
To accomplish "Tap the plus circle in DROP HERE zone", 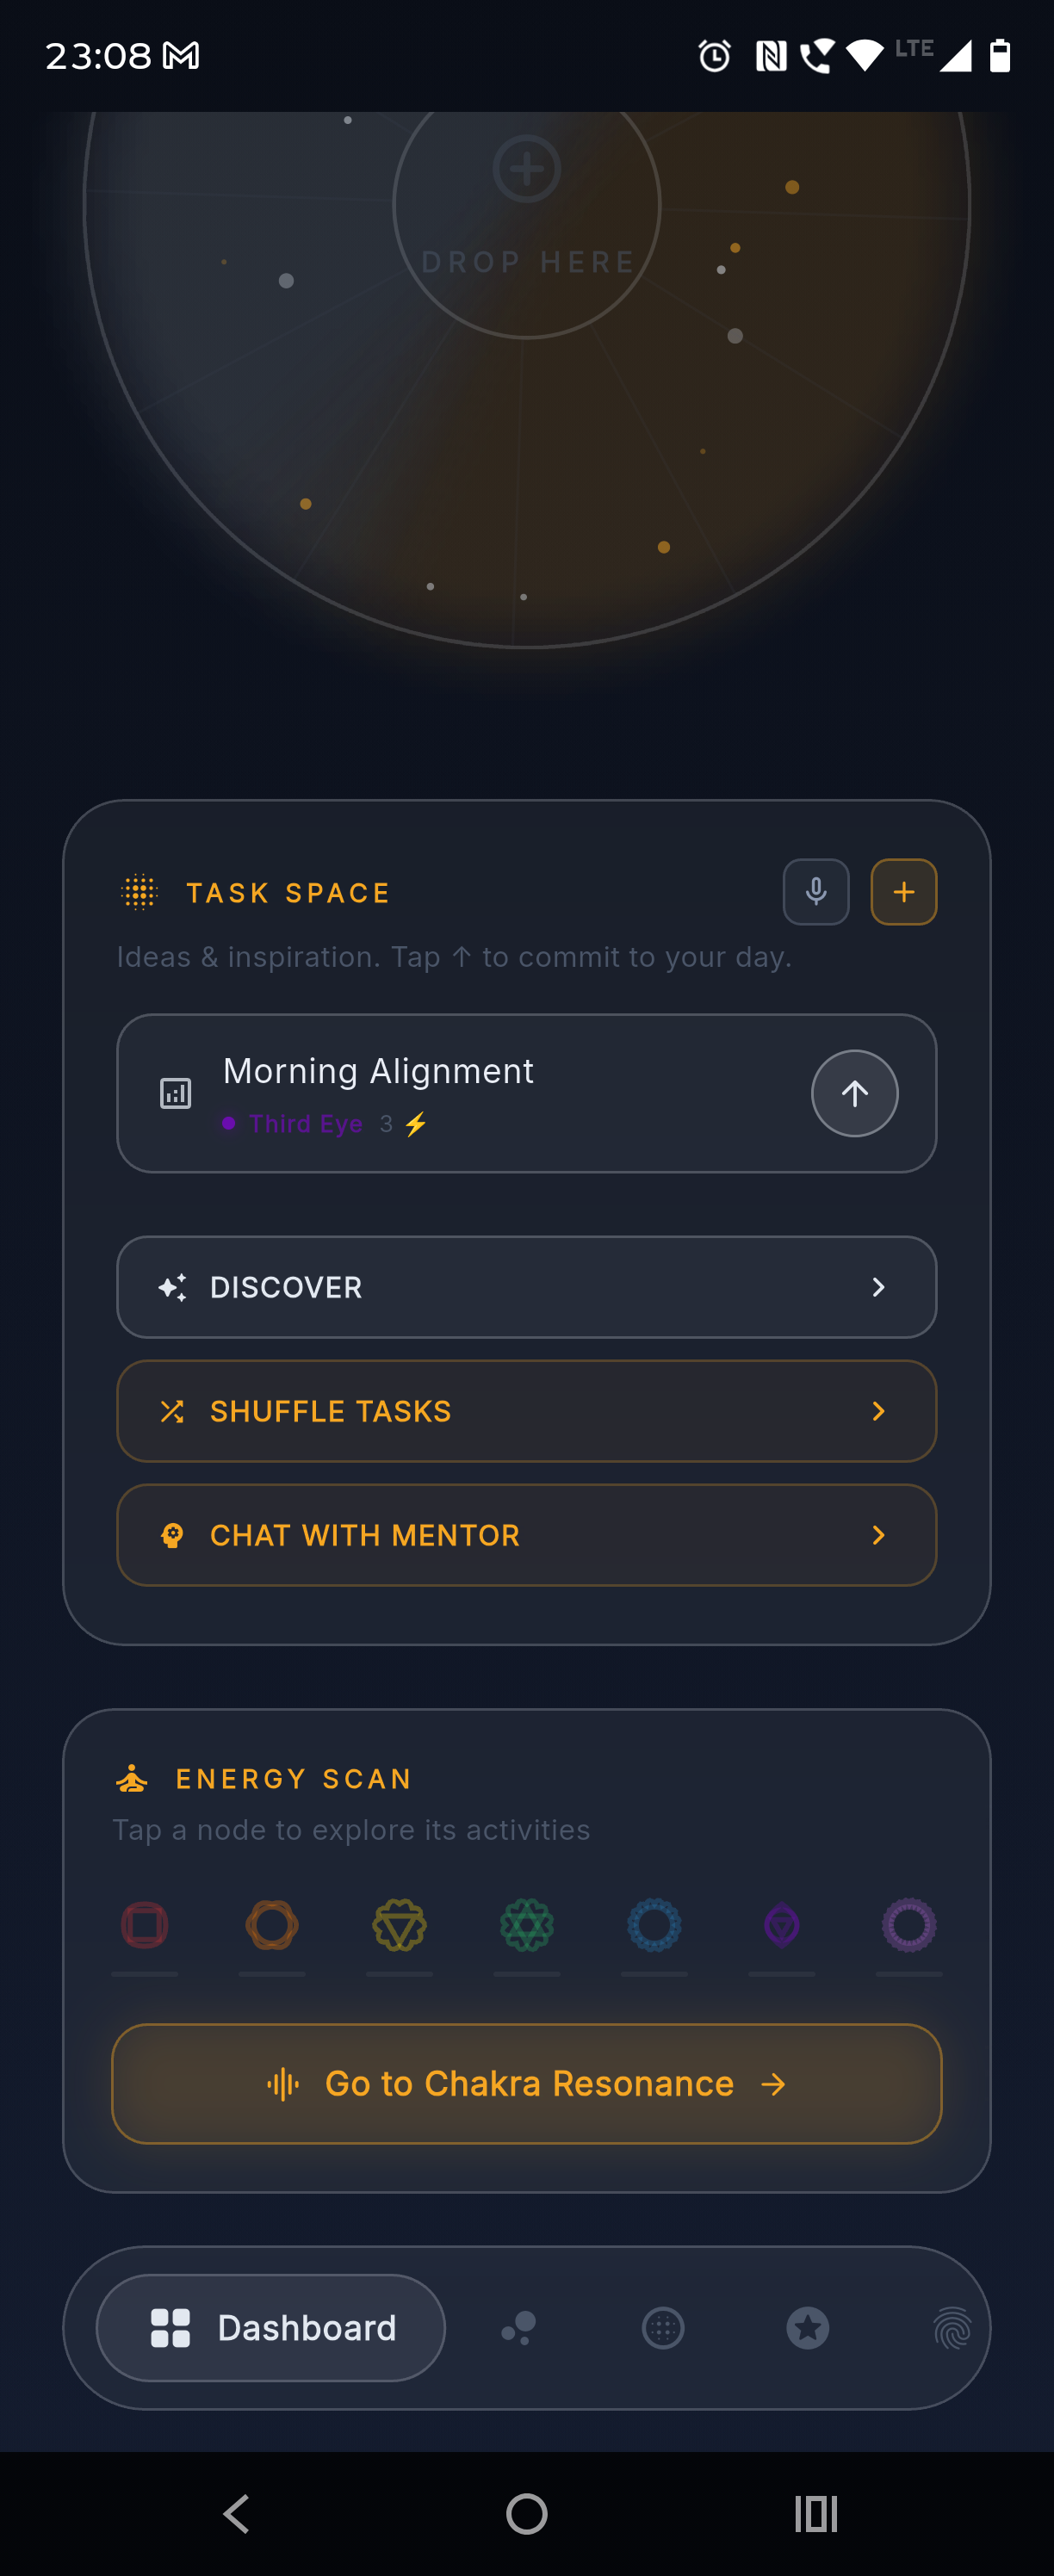I will click(x=527, y=169).
